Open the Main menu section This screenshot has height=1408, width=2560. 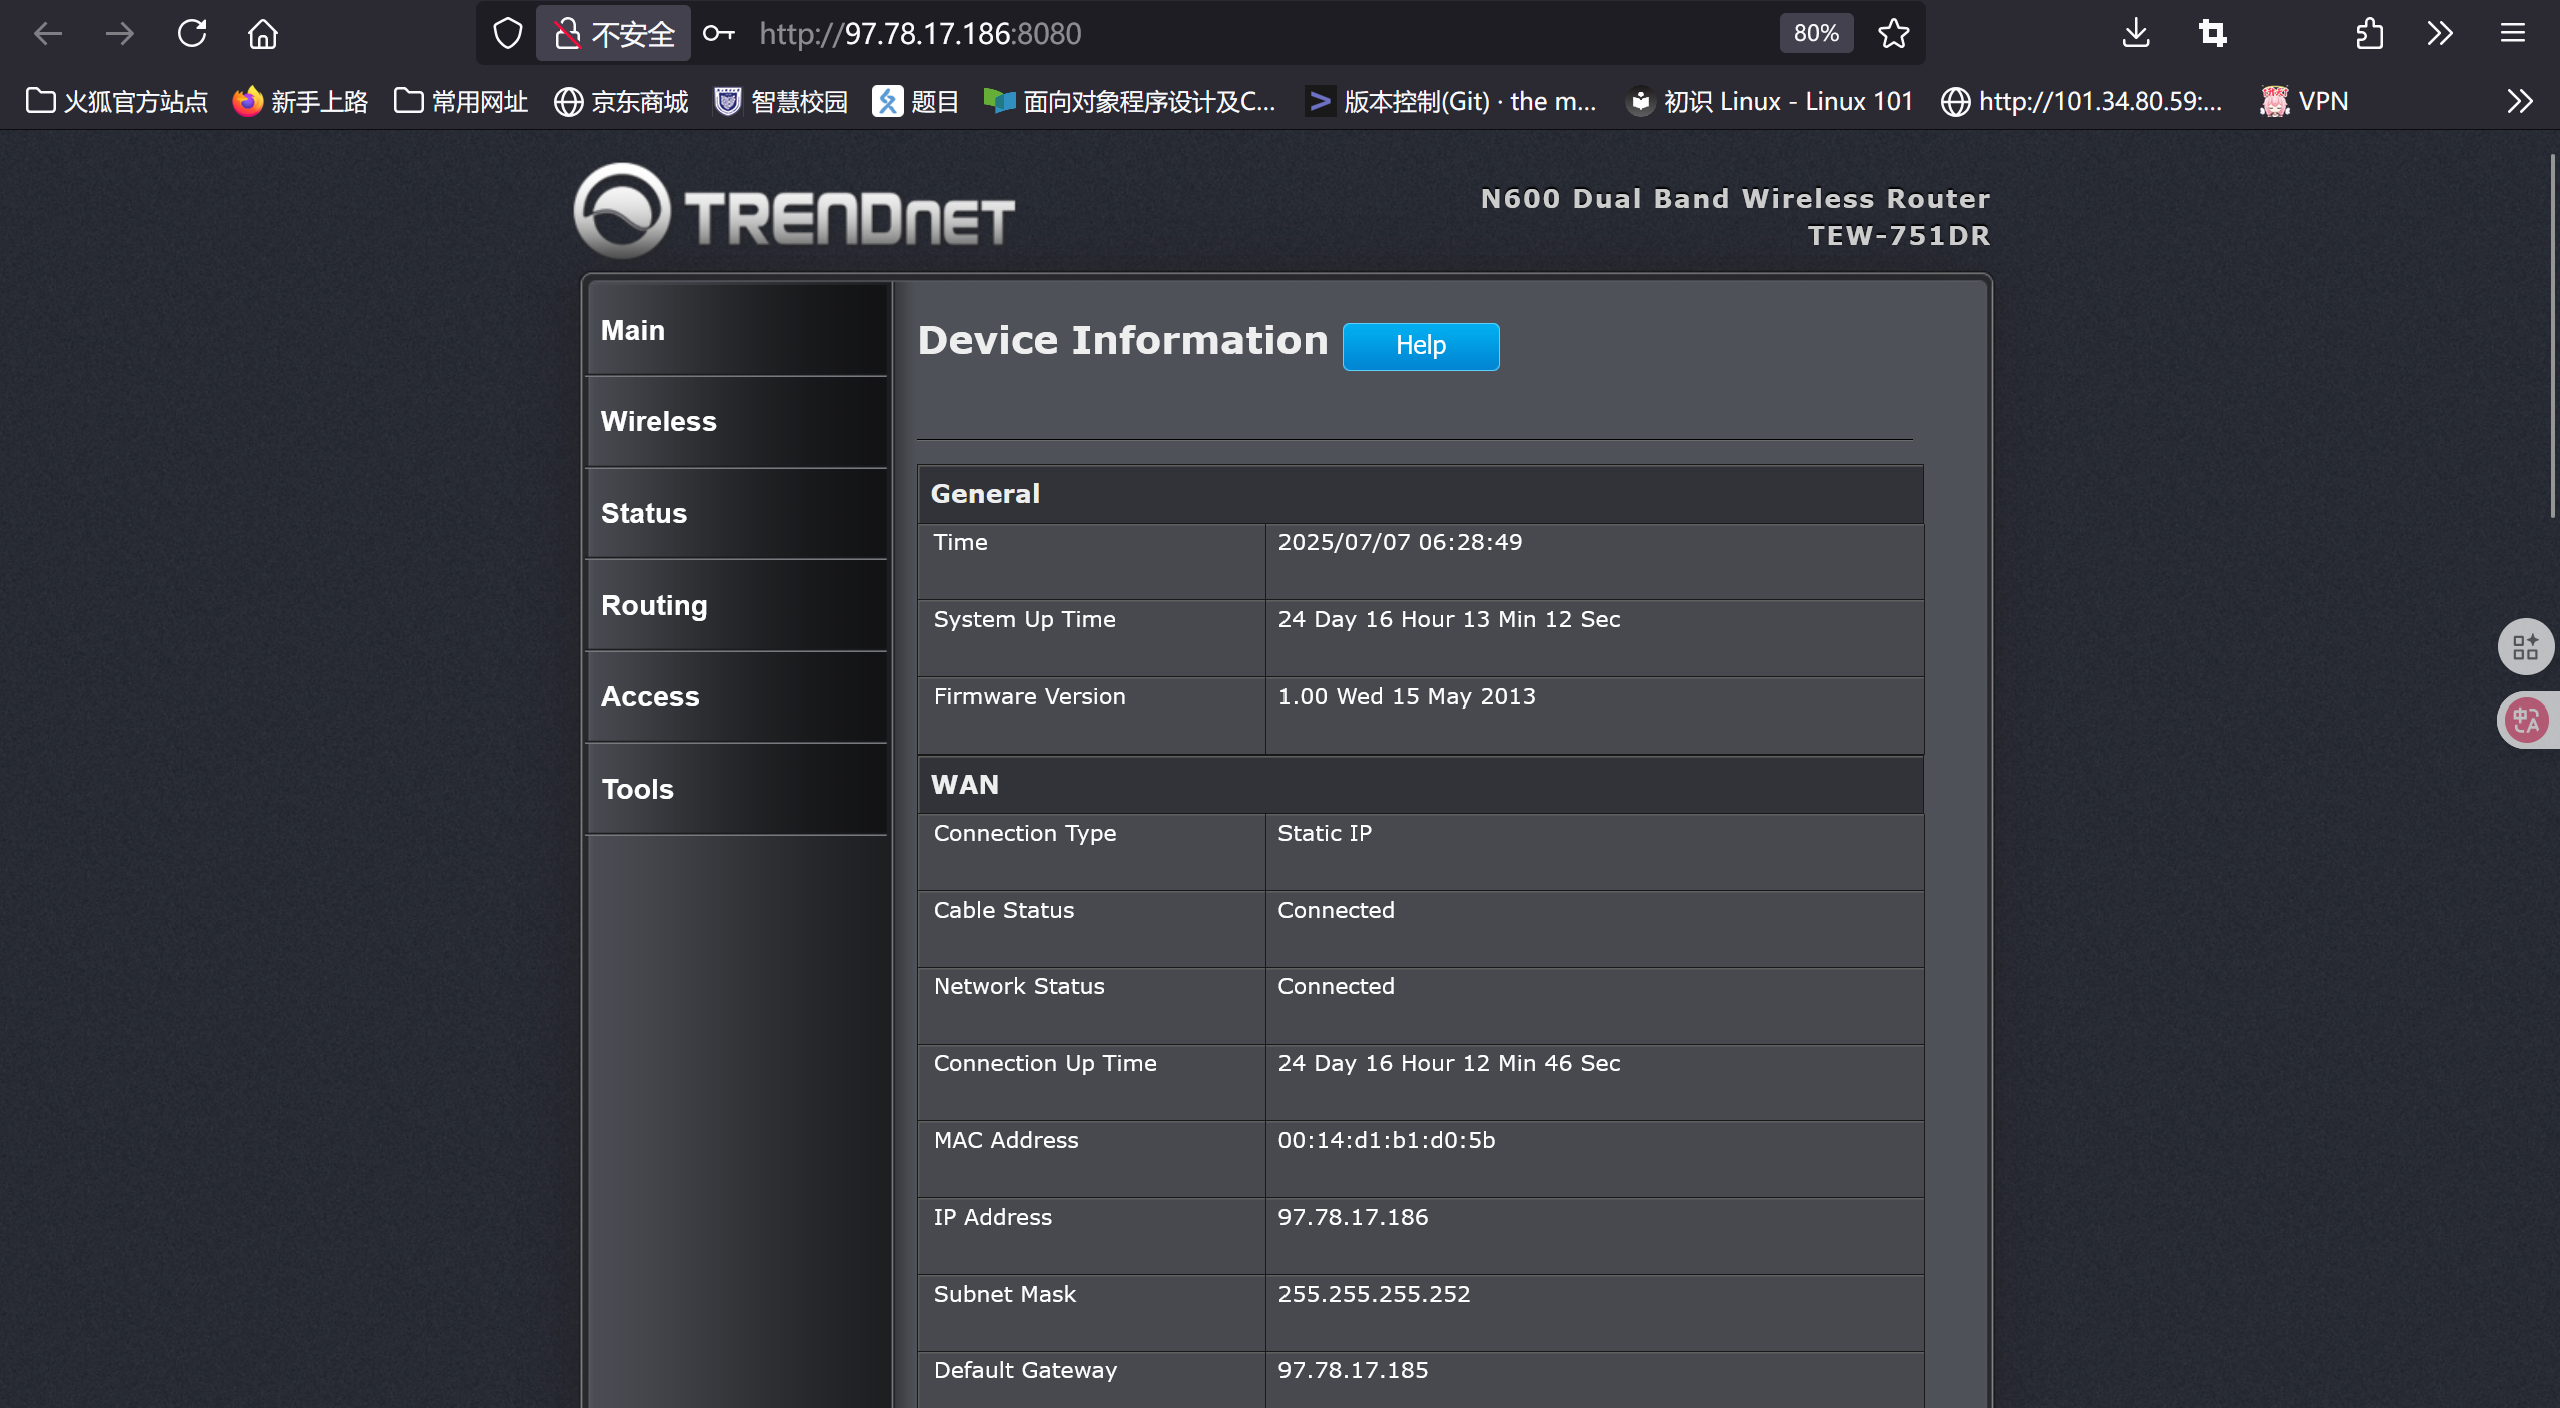pyautogui.click(x=738, y=330)
